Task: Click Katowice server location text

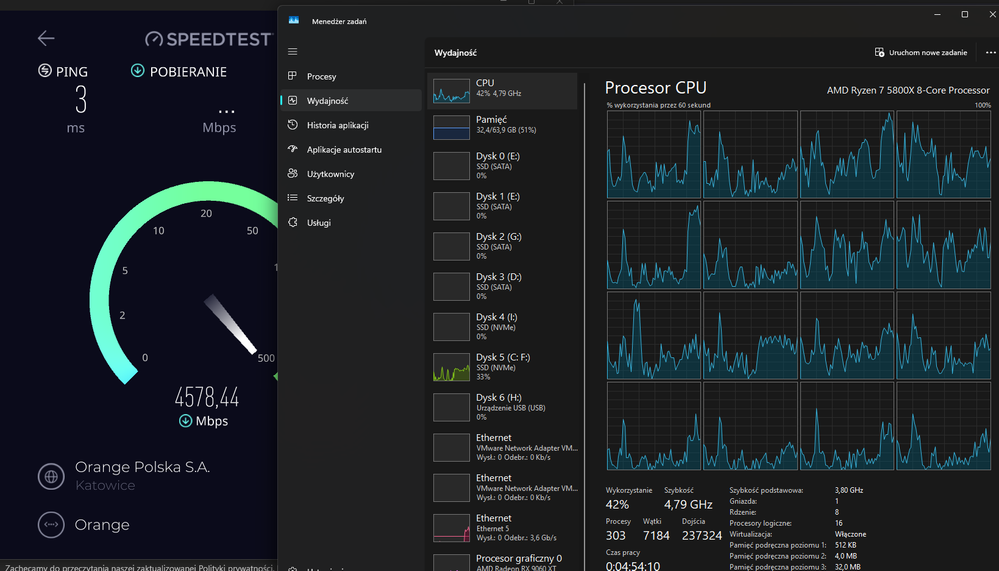Action: [105, 486]
